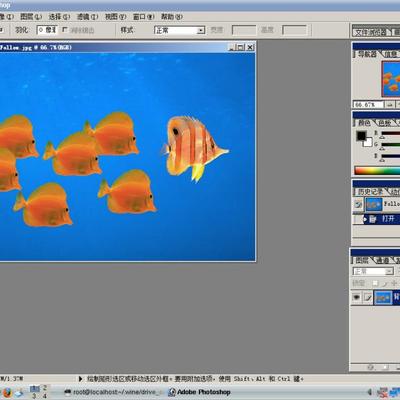Select the 色板 Swatches tab

click(x=384, y=123)
